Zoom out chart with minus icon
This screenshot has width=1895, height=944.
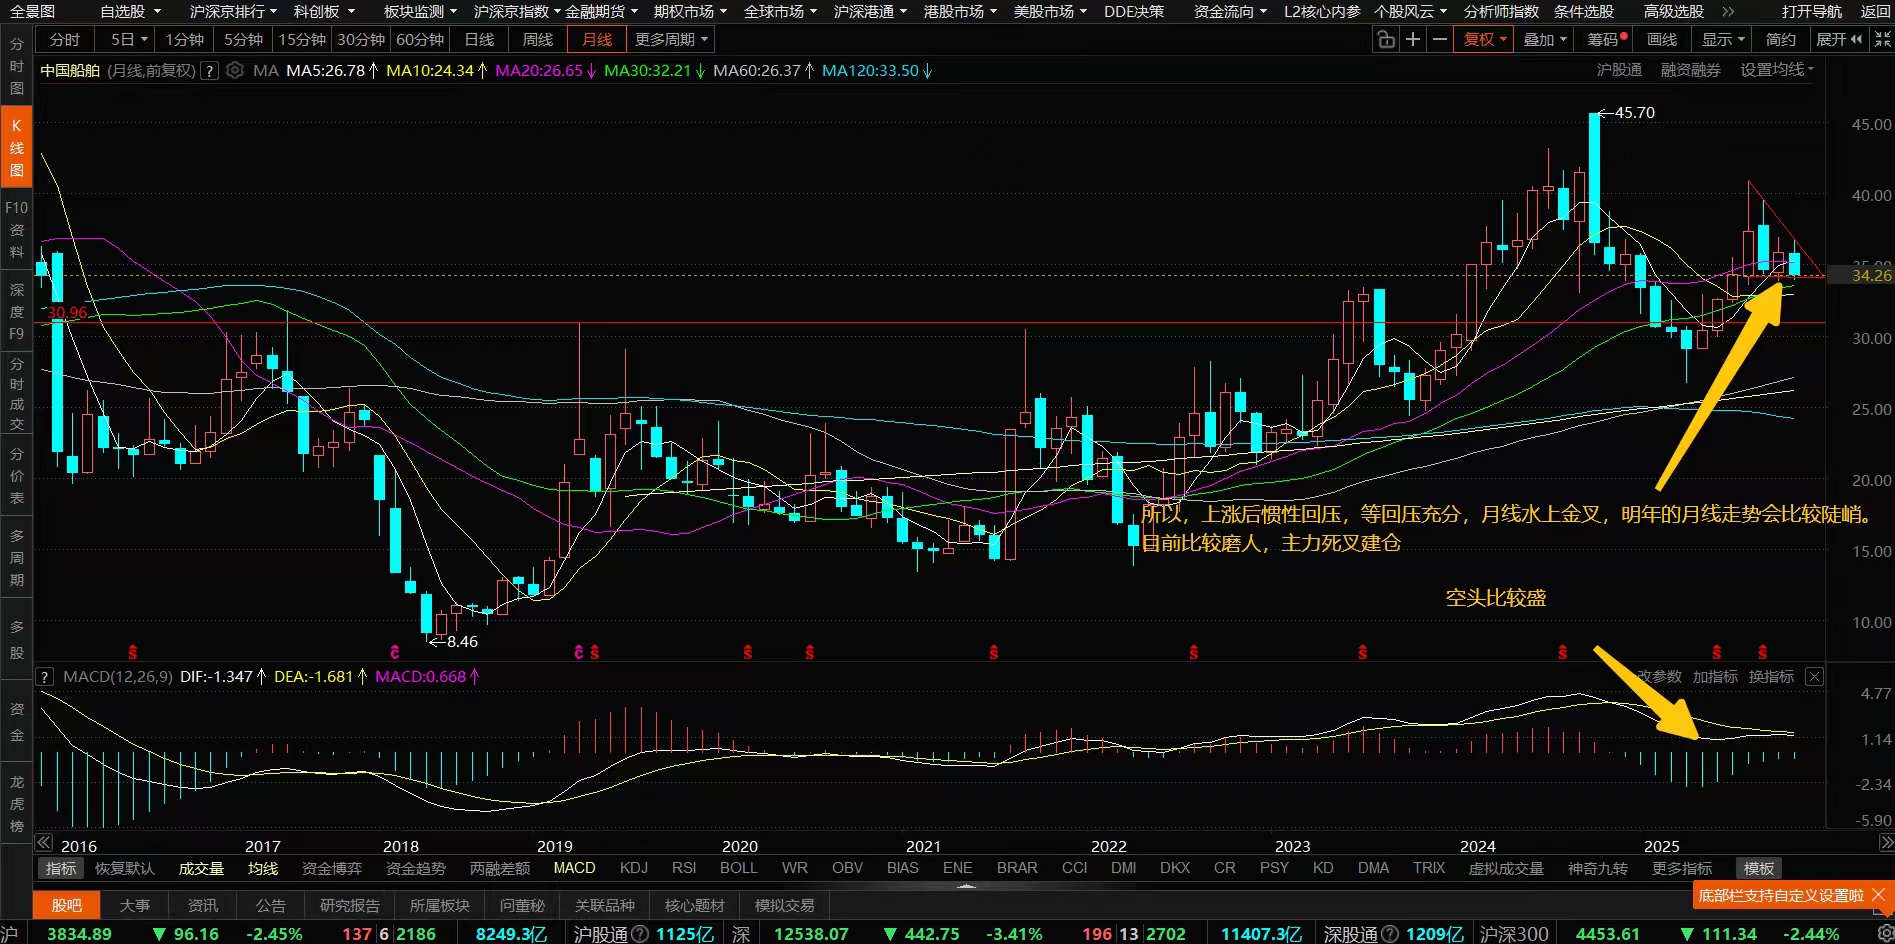tap(1440, 40)
